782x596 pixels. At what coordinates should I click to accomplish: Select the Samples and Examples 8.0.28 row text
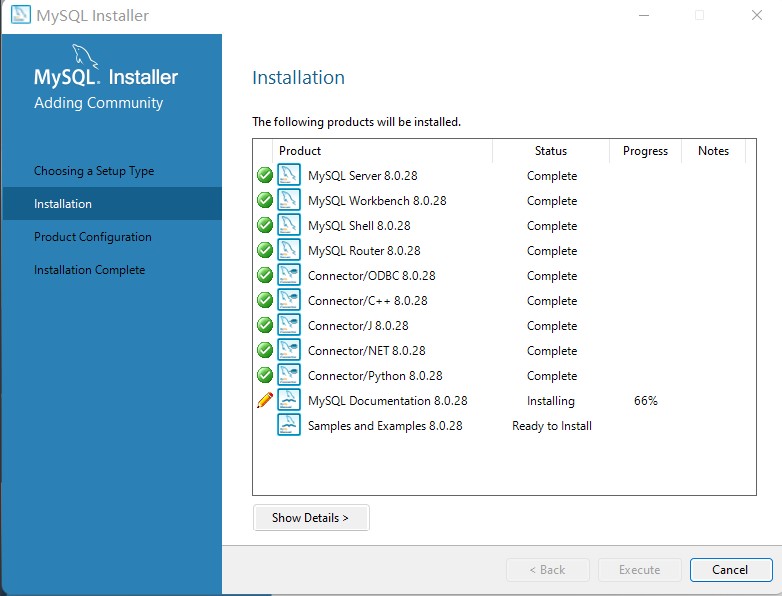[x=385, y=425]
